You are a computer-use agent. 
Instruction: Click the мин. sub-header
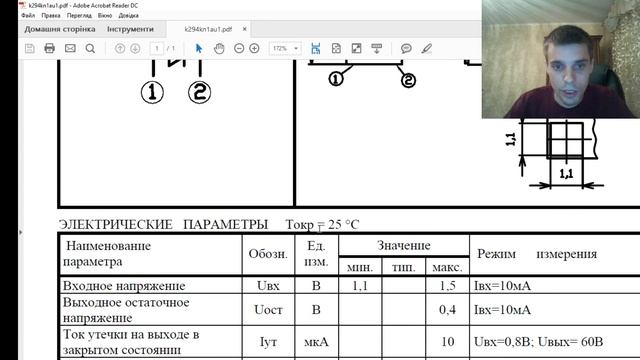pos(360,267)
